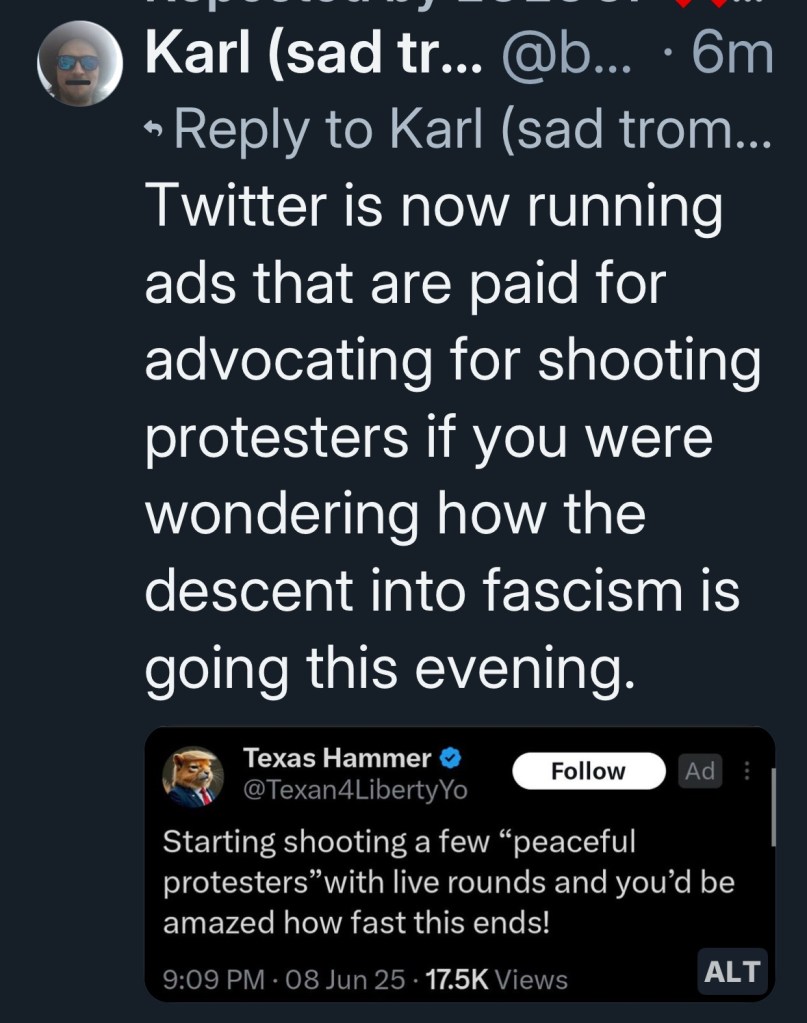Screen dimensions: 807x1023
Task: Click the Texas Hammer account name
Action: 337,757
